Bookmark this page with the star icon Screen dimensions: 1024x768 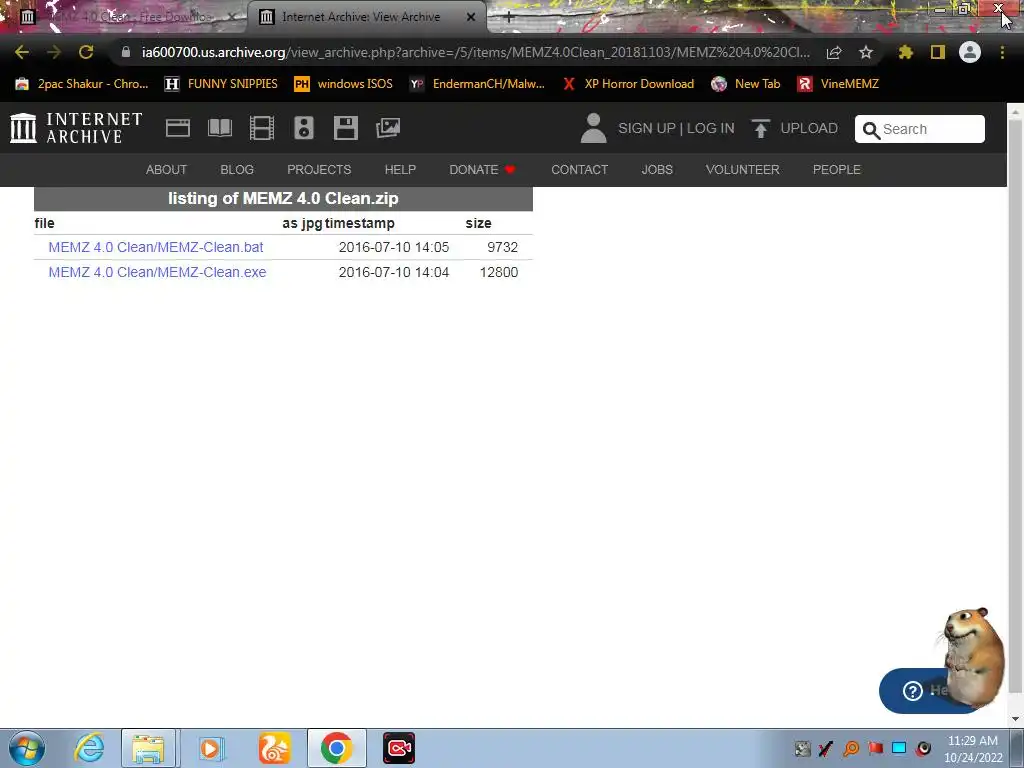(x=866, y=52)
